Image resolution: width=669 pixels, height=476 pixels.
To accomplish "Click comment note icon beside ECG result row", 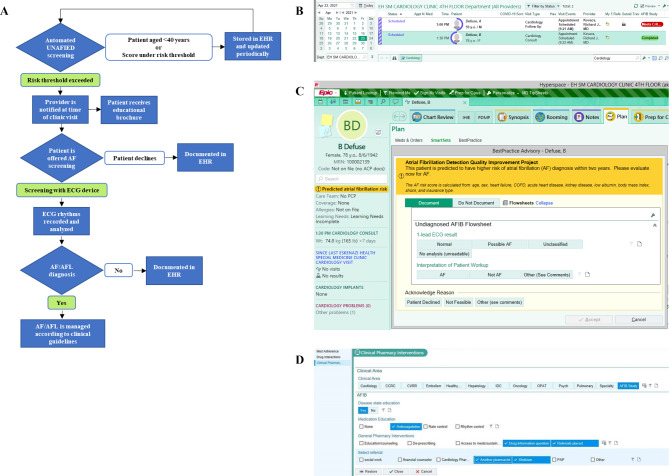I will (x=640, y=244).
